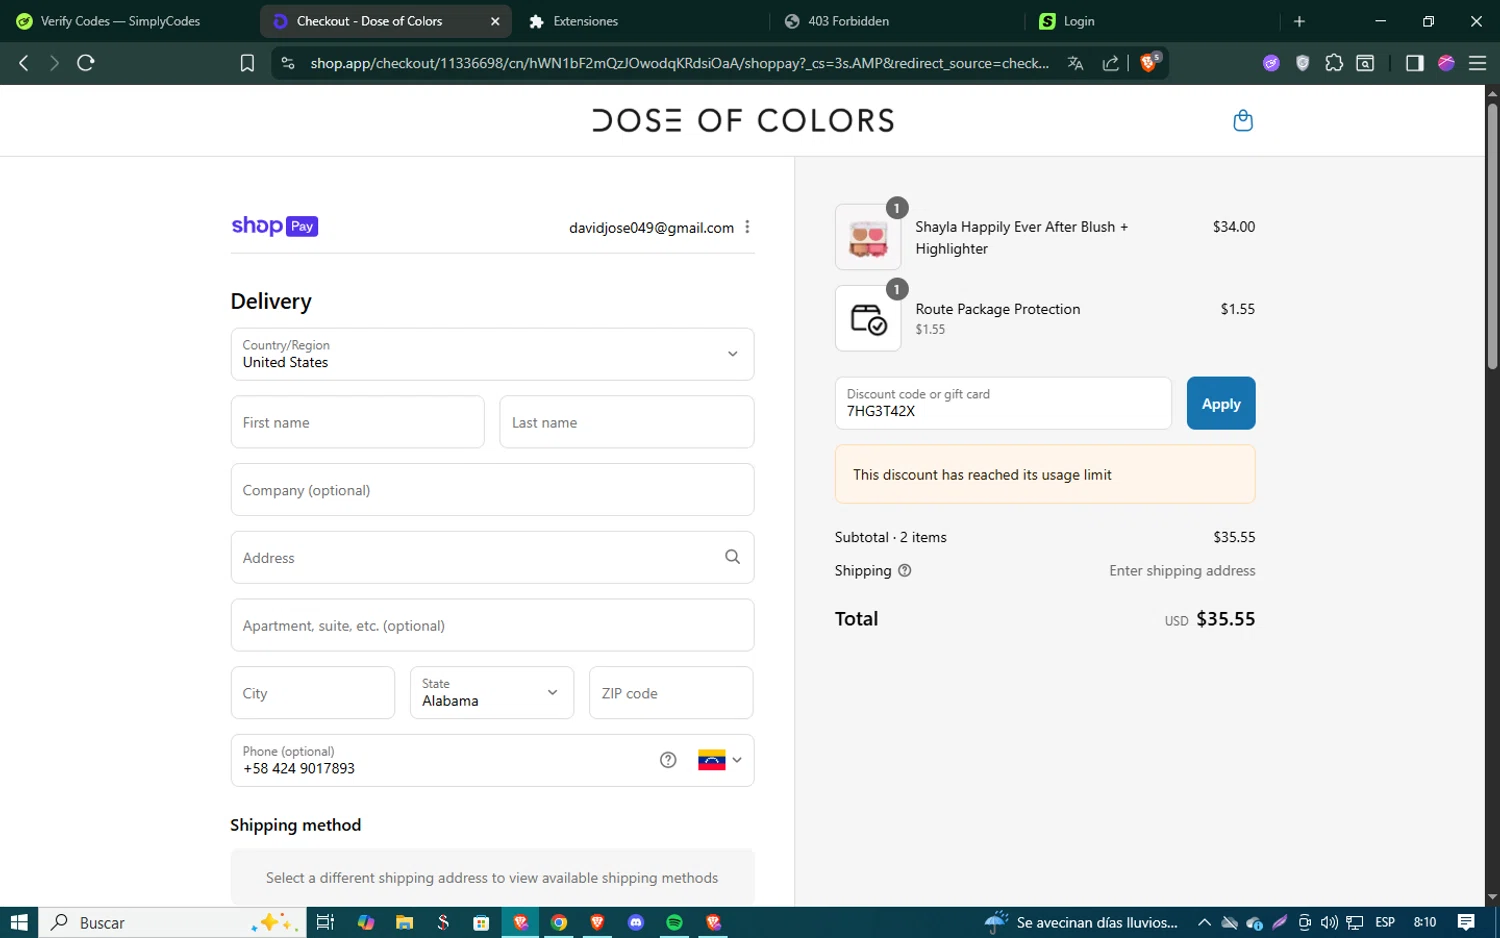Expand the State dropdown showing Alabama
The width and height of the screenshot is (1500, 938).
tap(492, 692)
